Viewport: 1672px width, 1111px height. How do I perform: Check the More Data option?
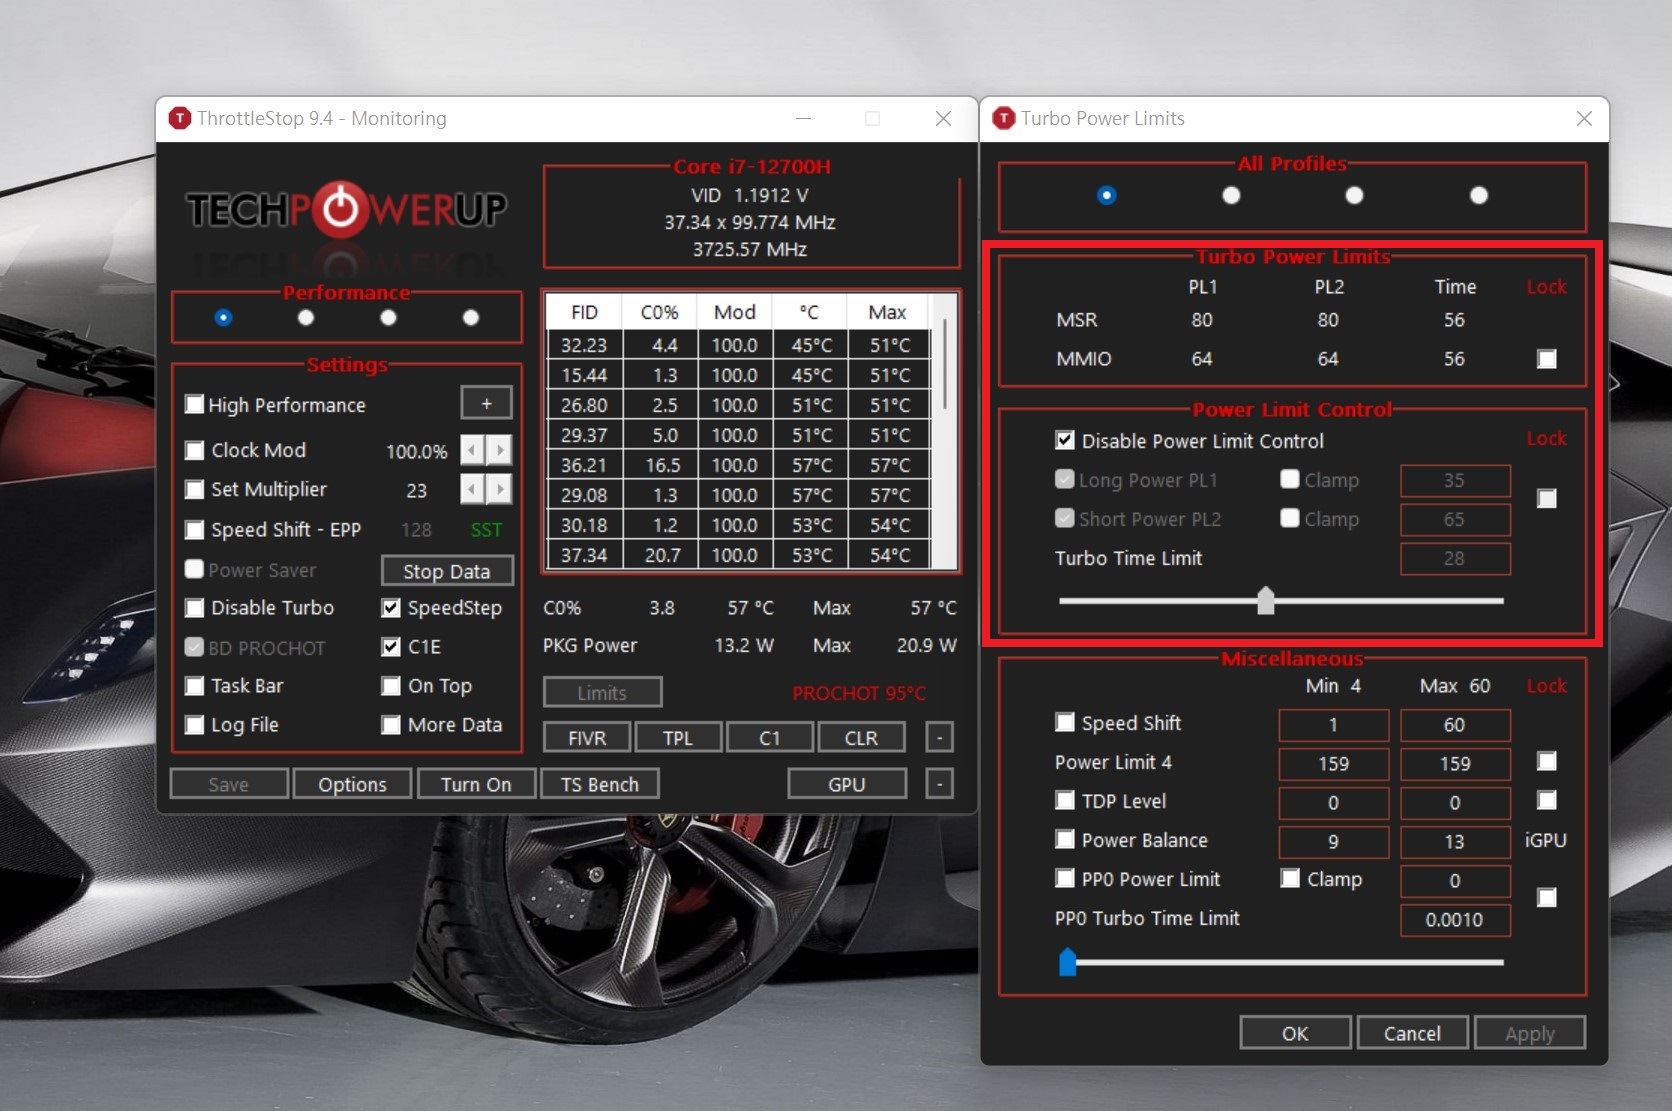pyautogui.click(x=391, y=725)
